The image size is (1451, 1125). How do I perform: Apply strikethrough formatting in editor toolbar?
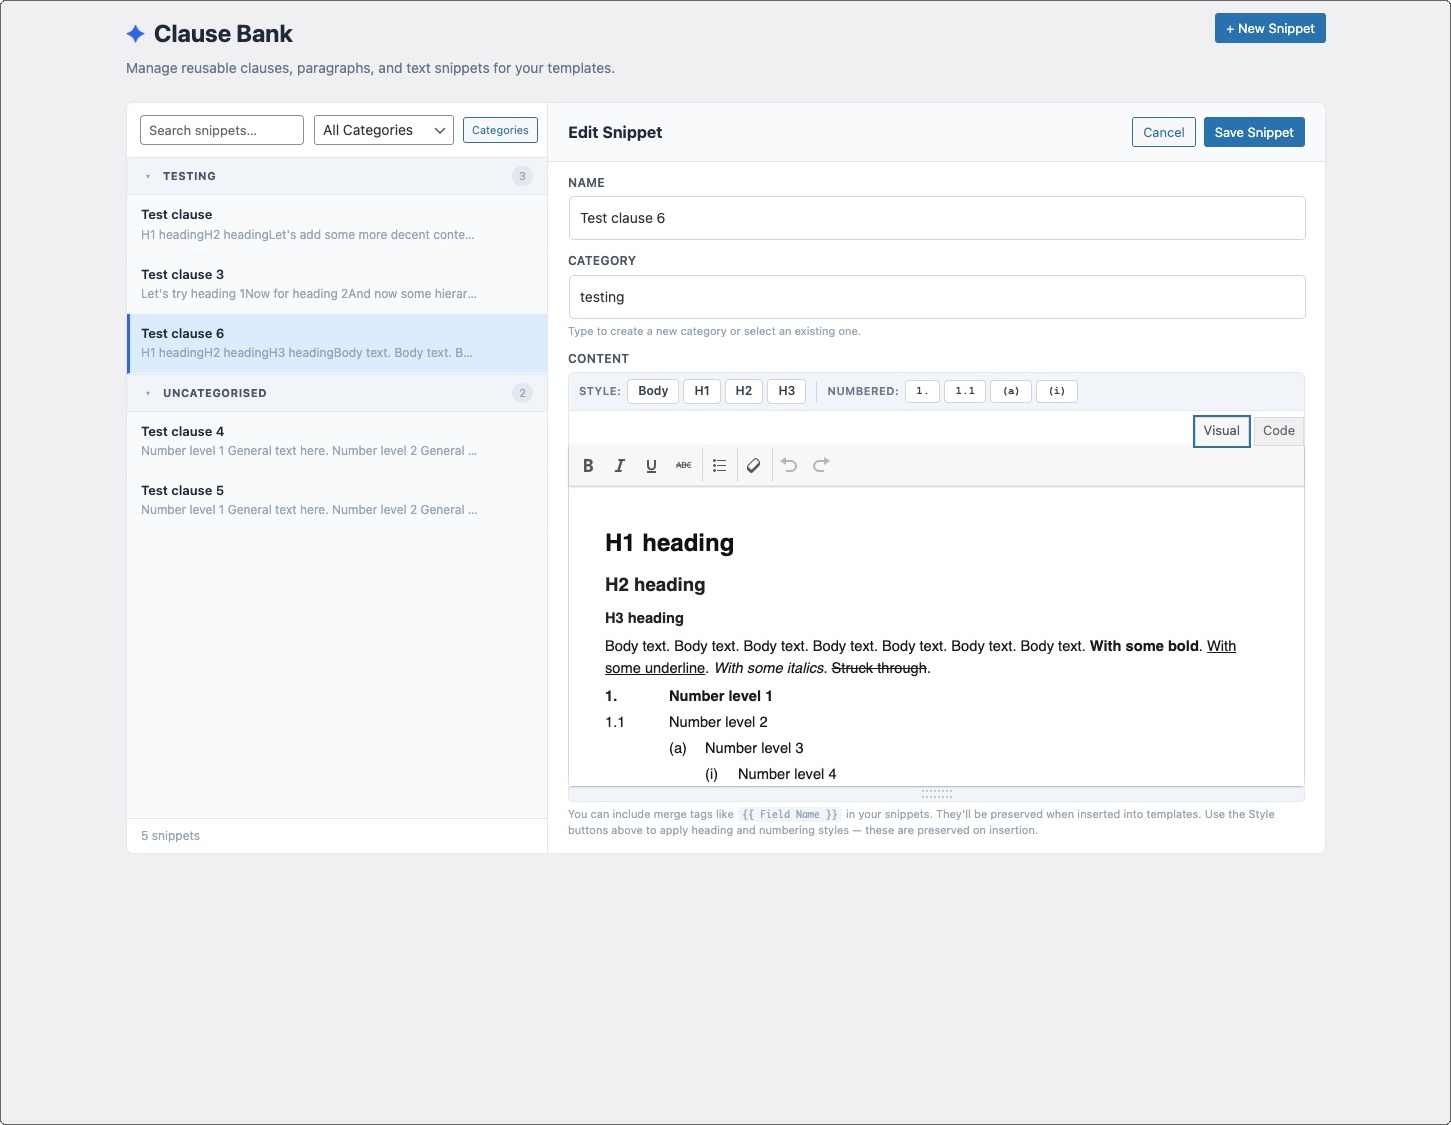[683, 465]
